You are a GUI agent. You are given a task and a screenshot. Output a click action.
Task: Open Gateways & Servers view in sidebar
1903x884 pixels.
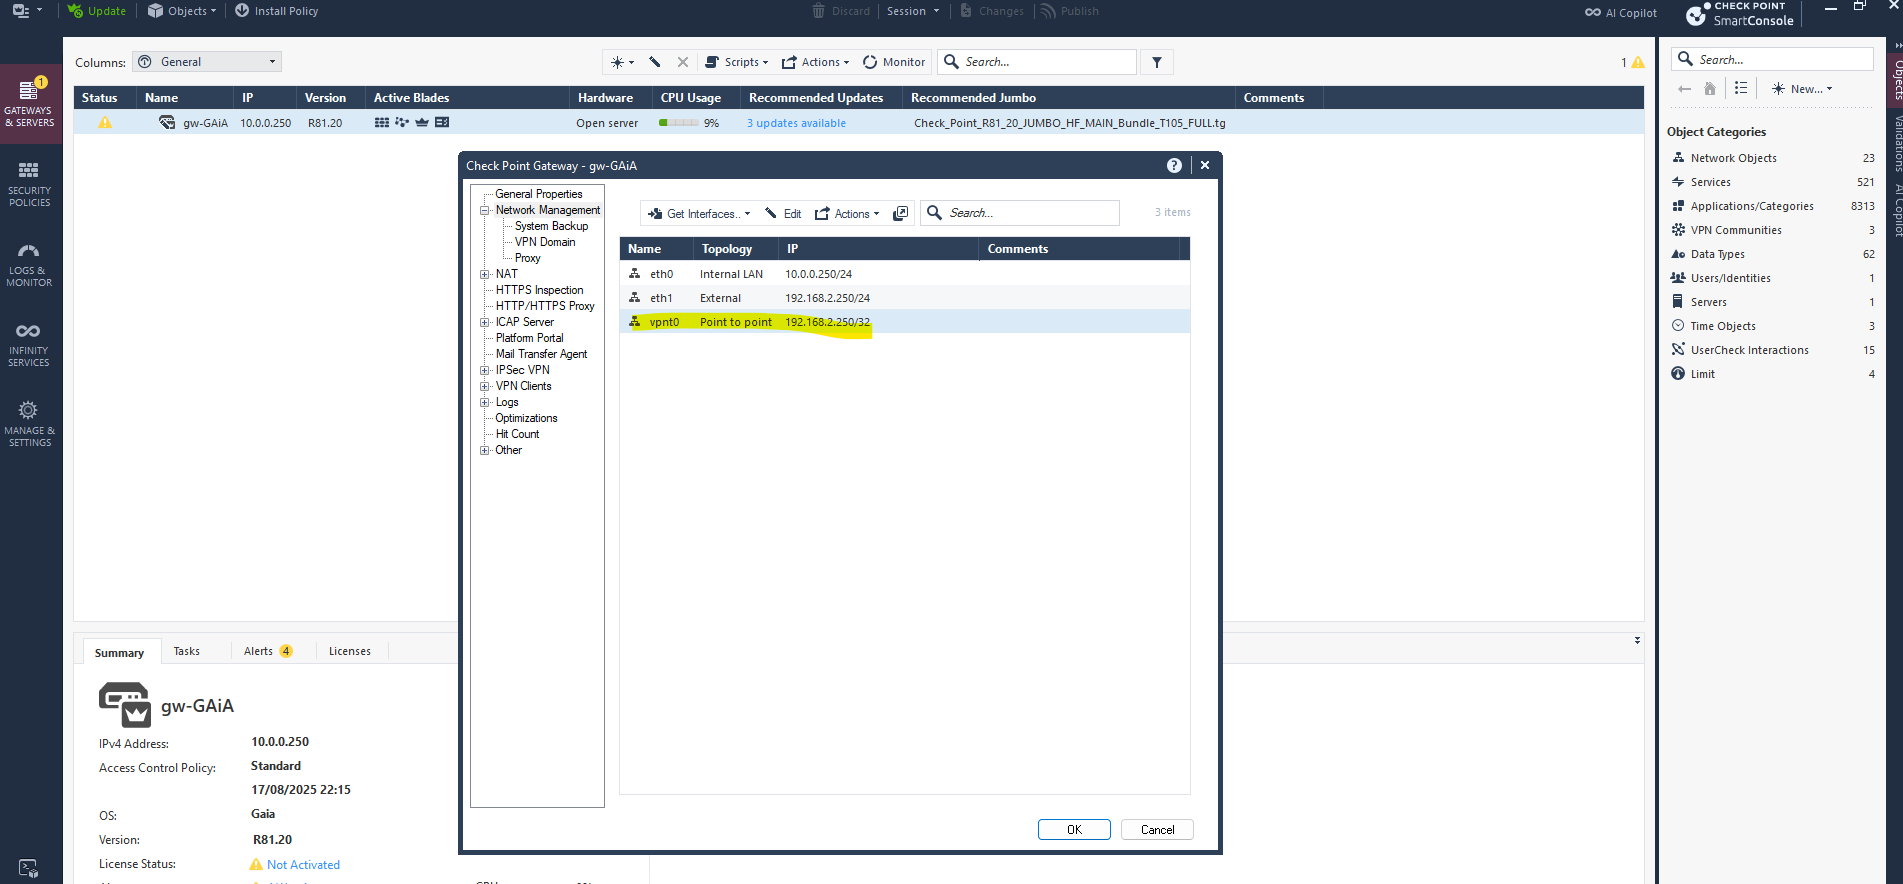coord(29,104)
